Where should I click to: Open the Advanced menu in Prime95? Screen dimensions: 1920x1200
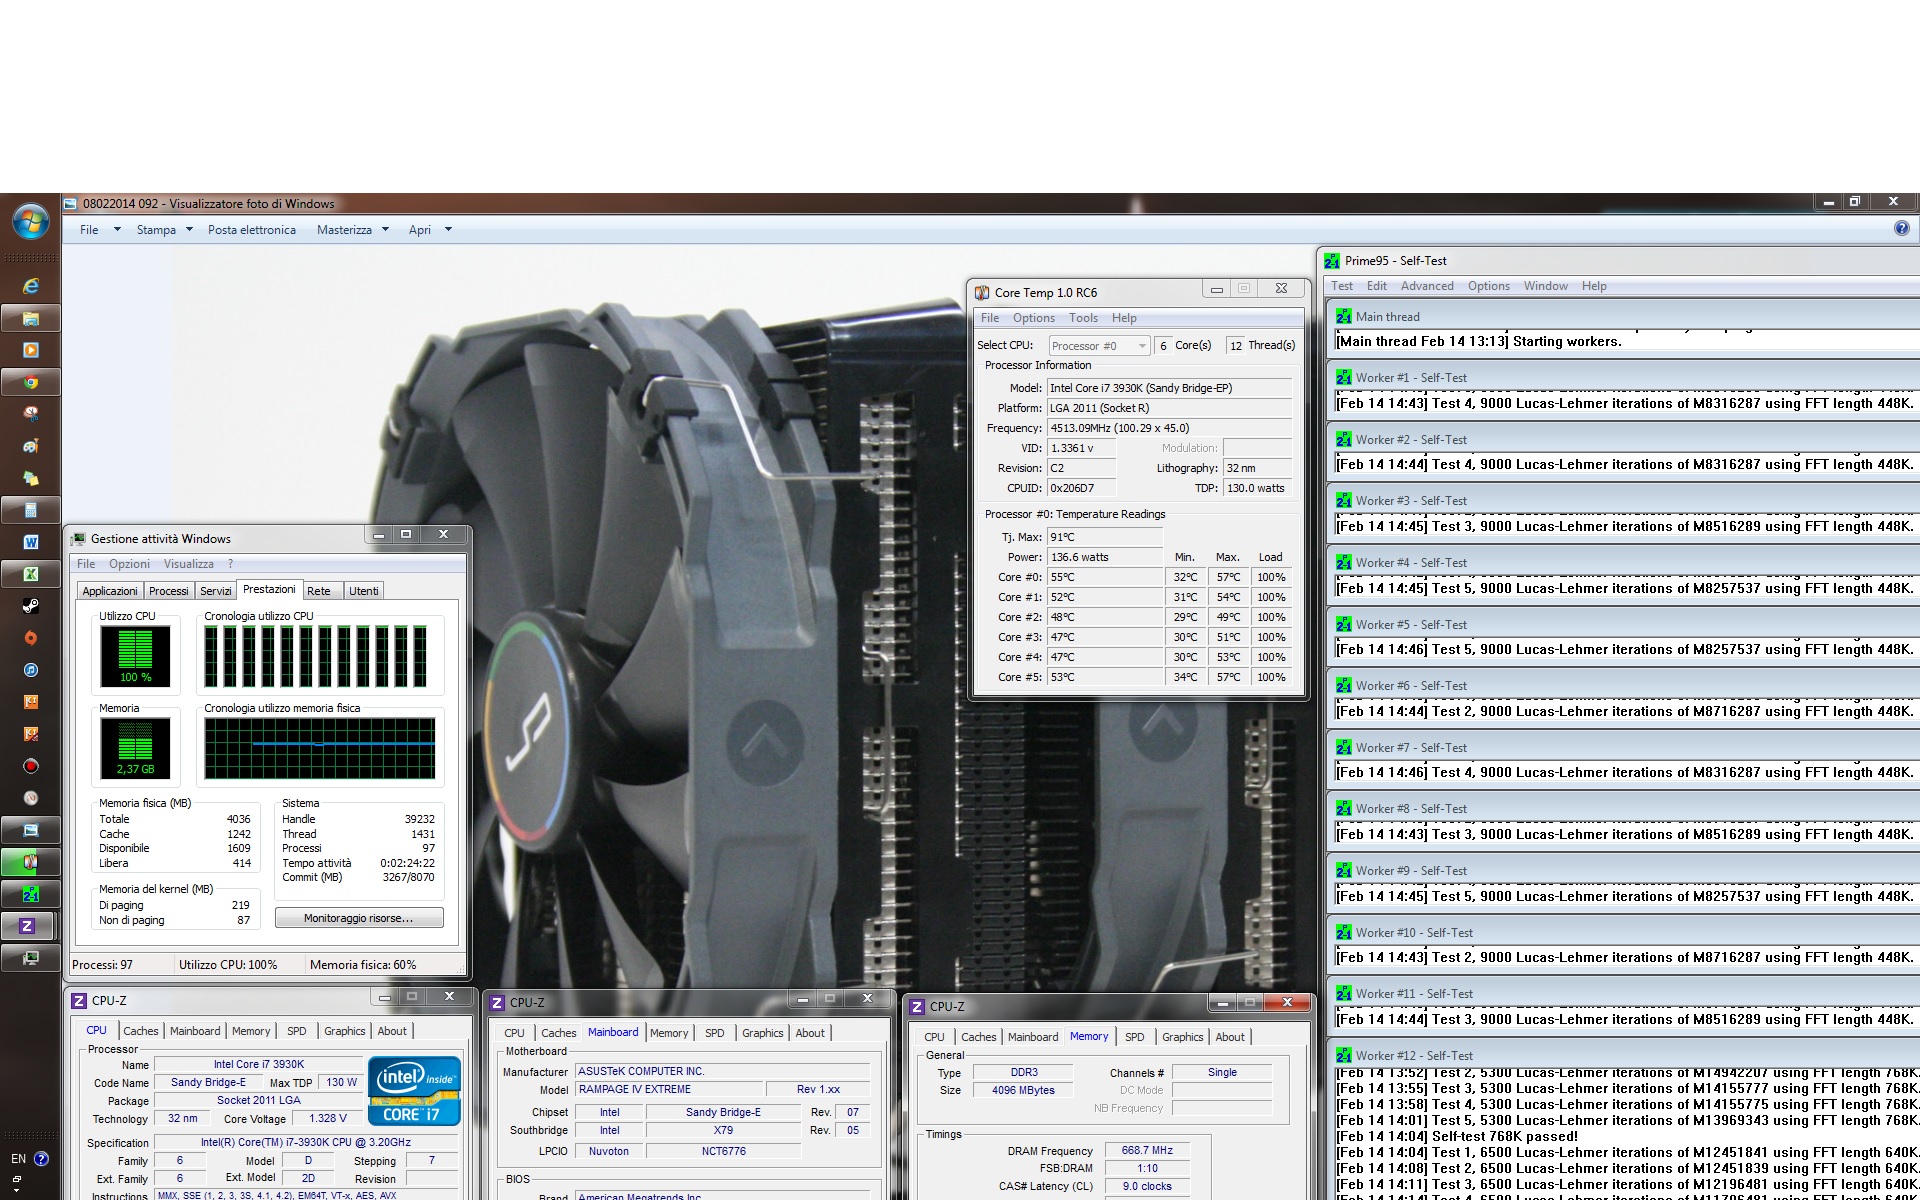point(1427,286)
